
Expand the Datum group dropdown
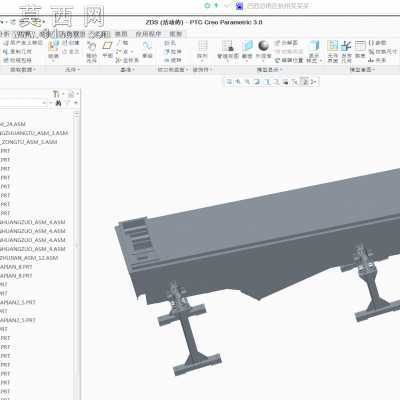127,69
